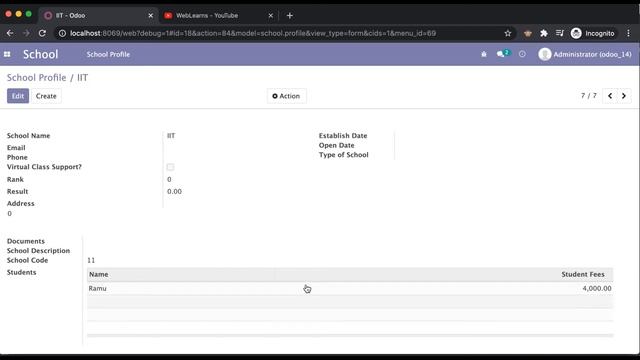Click the School Name value IIT
Image resolution: width=640 pixels, height=360 pixels.
[171, 136]
